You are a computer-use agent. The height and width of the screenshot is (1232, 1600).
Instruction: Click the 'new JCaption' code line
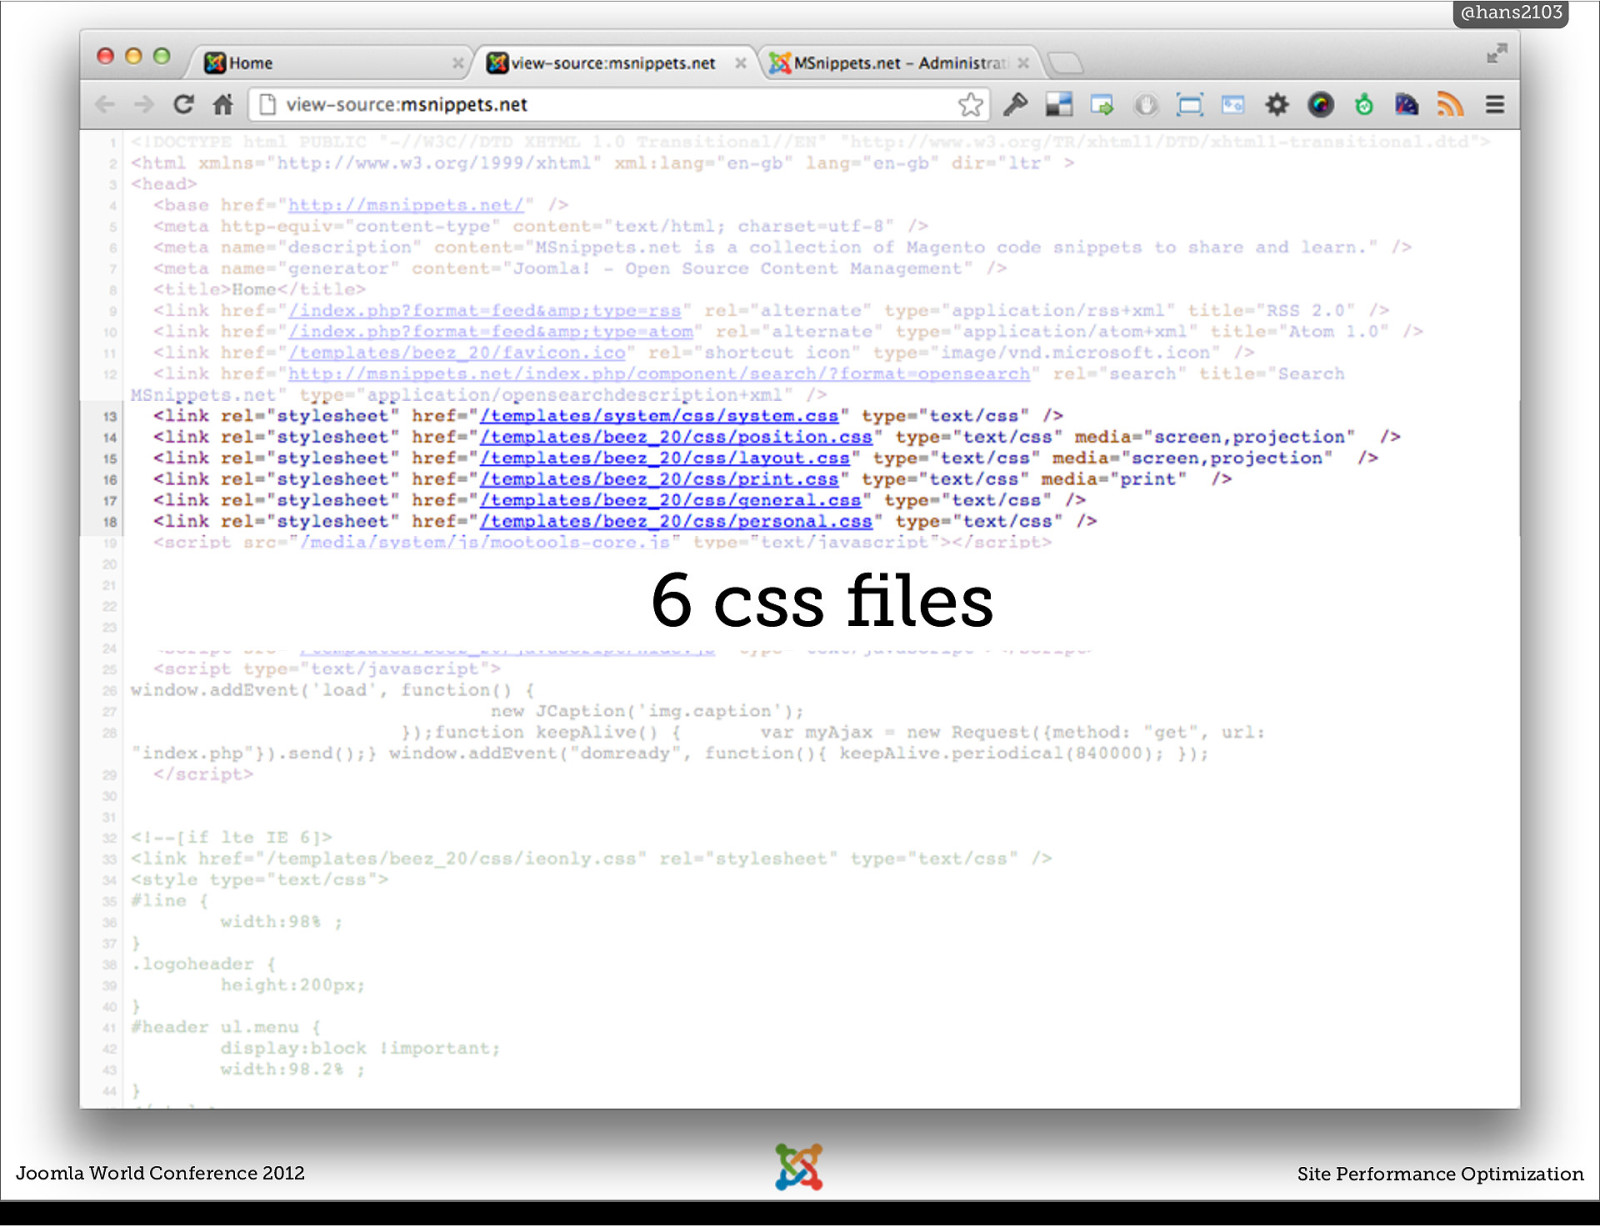[647, 711]
